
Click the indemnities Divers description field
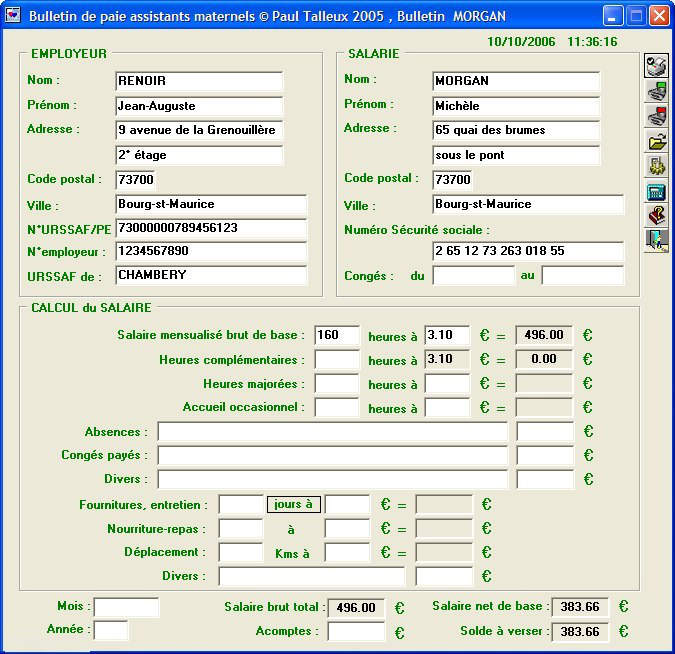click(312, 577)
